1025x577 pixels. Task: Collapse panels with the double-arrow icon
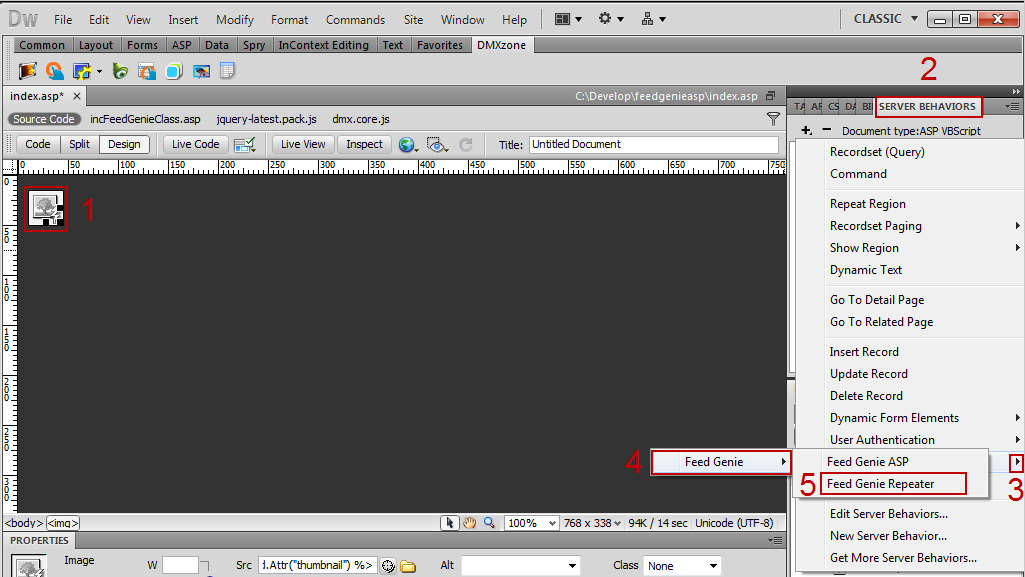pyautogui.click(x=1016, y=91)
